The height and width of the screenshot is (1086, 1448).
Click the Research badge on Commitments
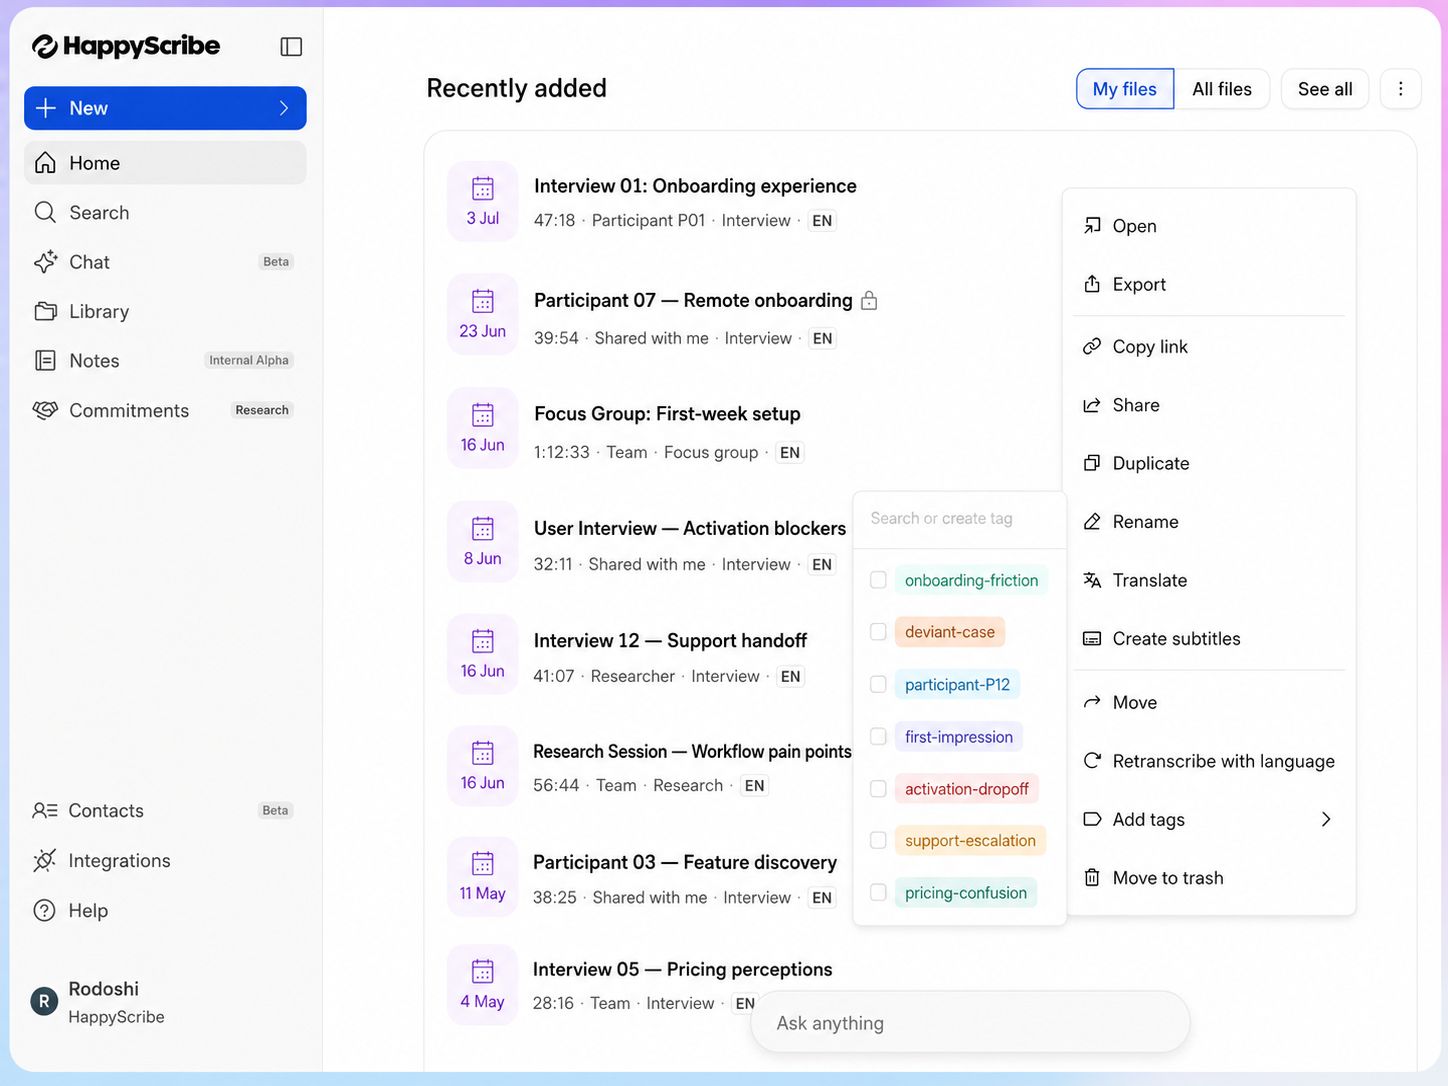tap(262, 410)
